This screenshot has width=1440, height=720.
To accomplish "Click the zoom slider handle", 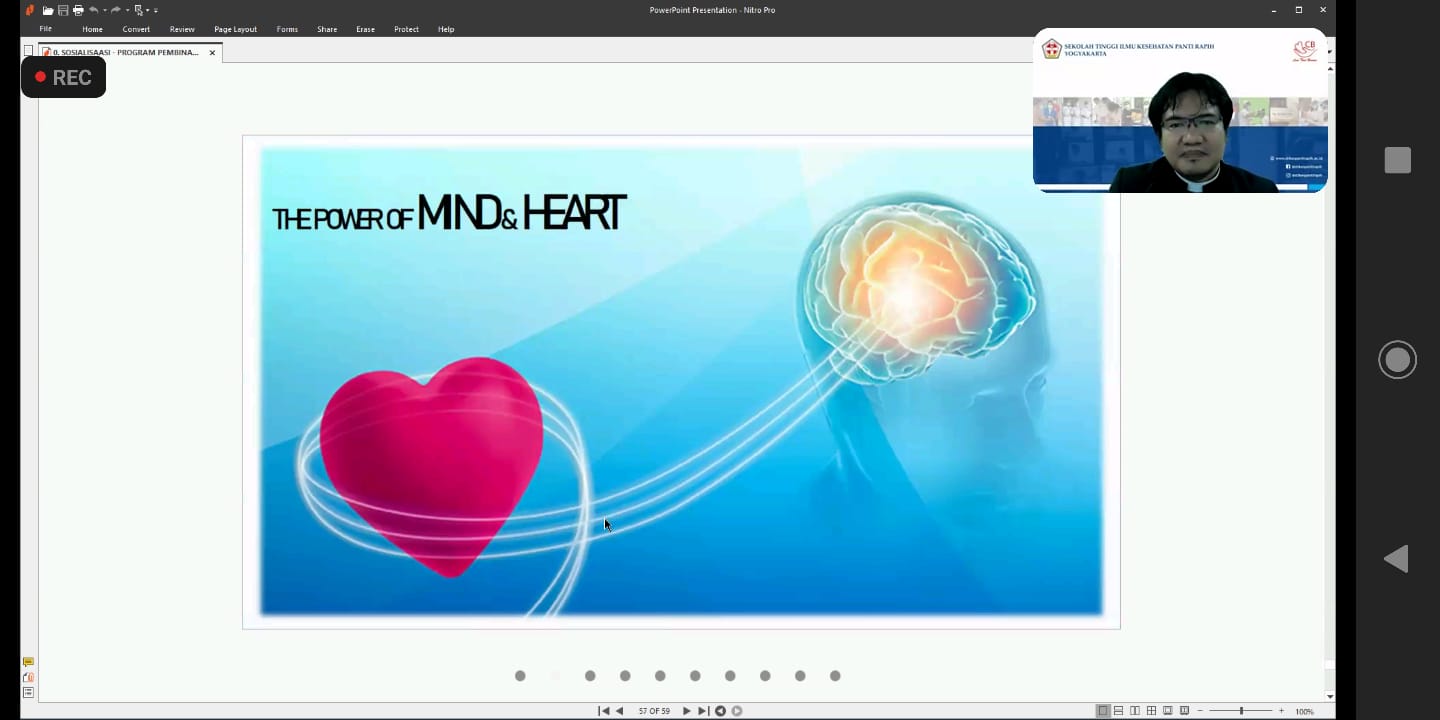I will click(1242, 711).
